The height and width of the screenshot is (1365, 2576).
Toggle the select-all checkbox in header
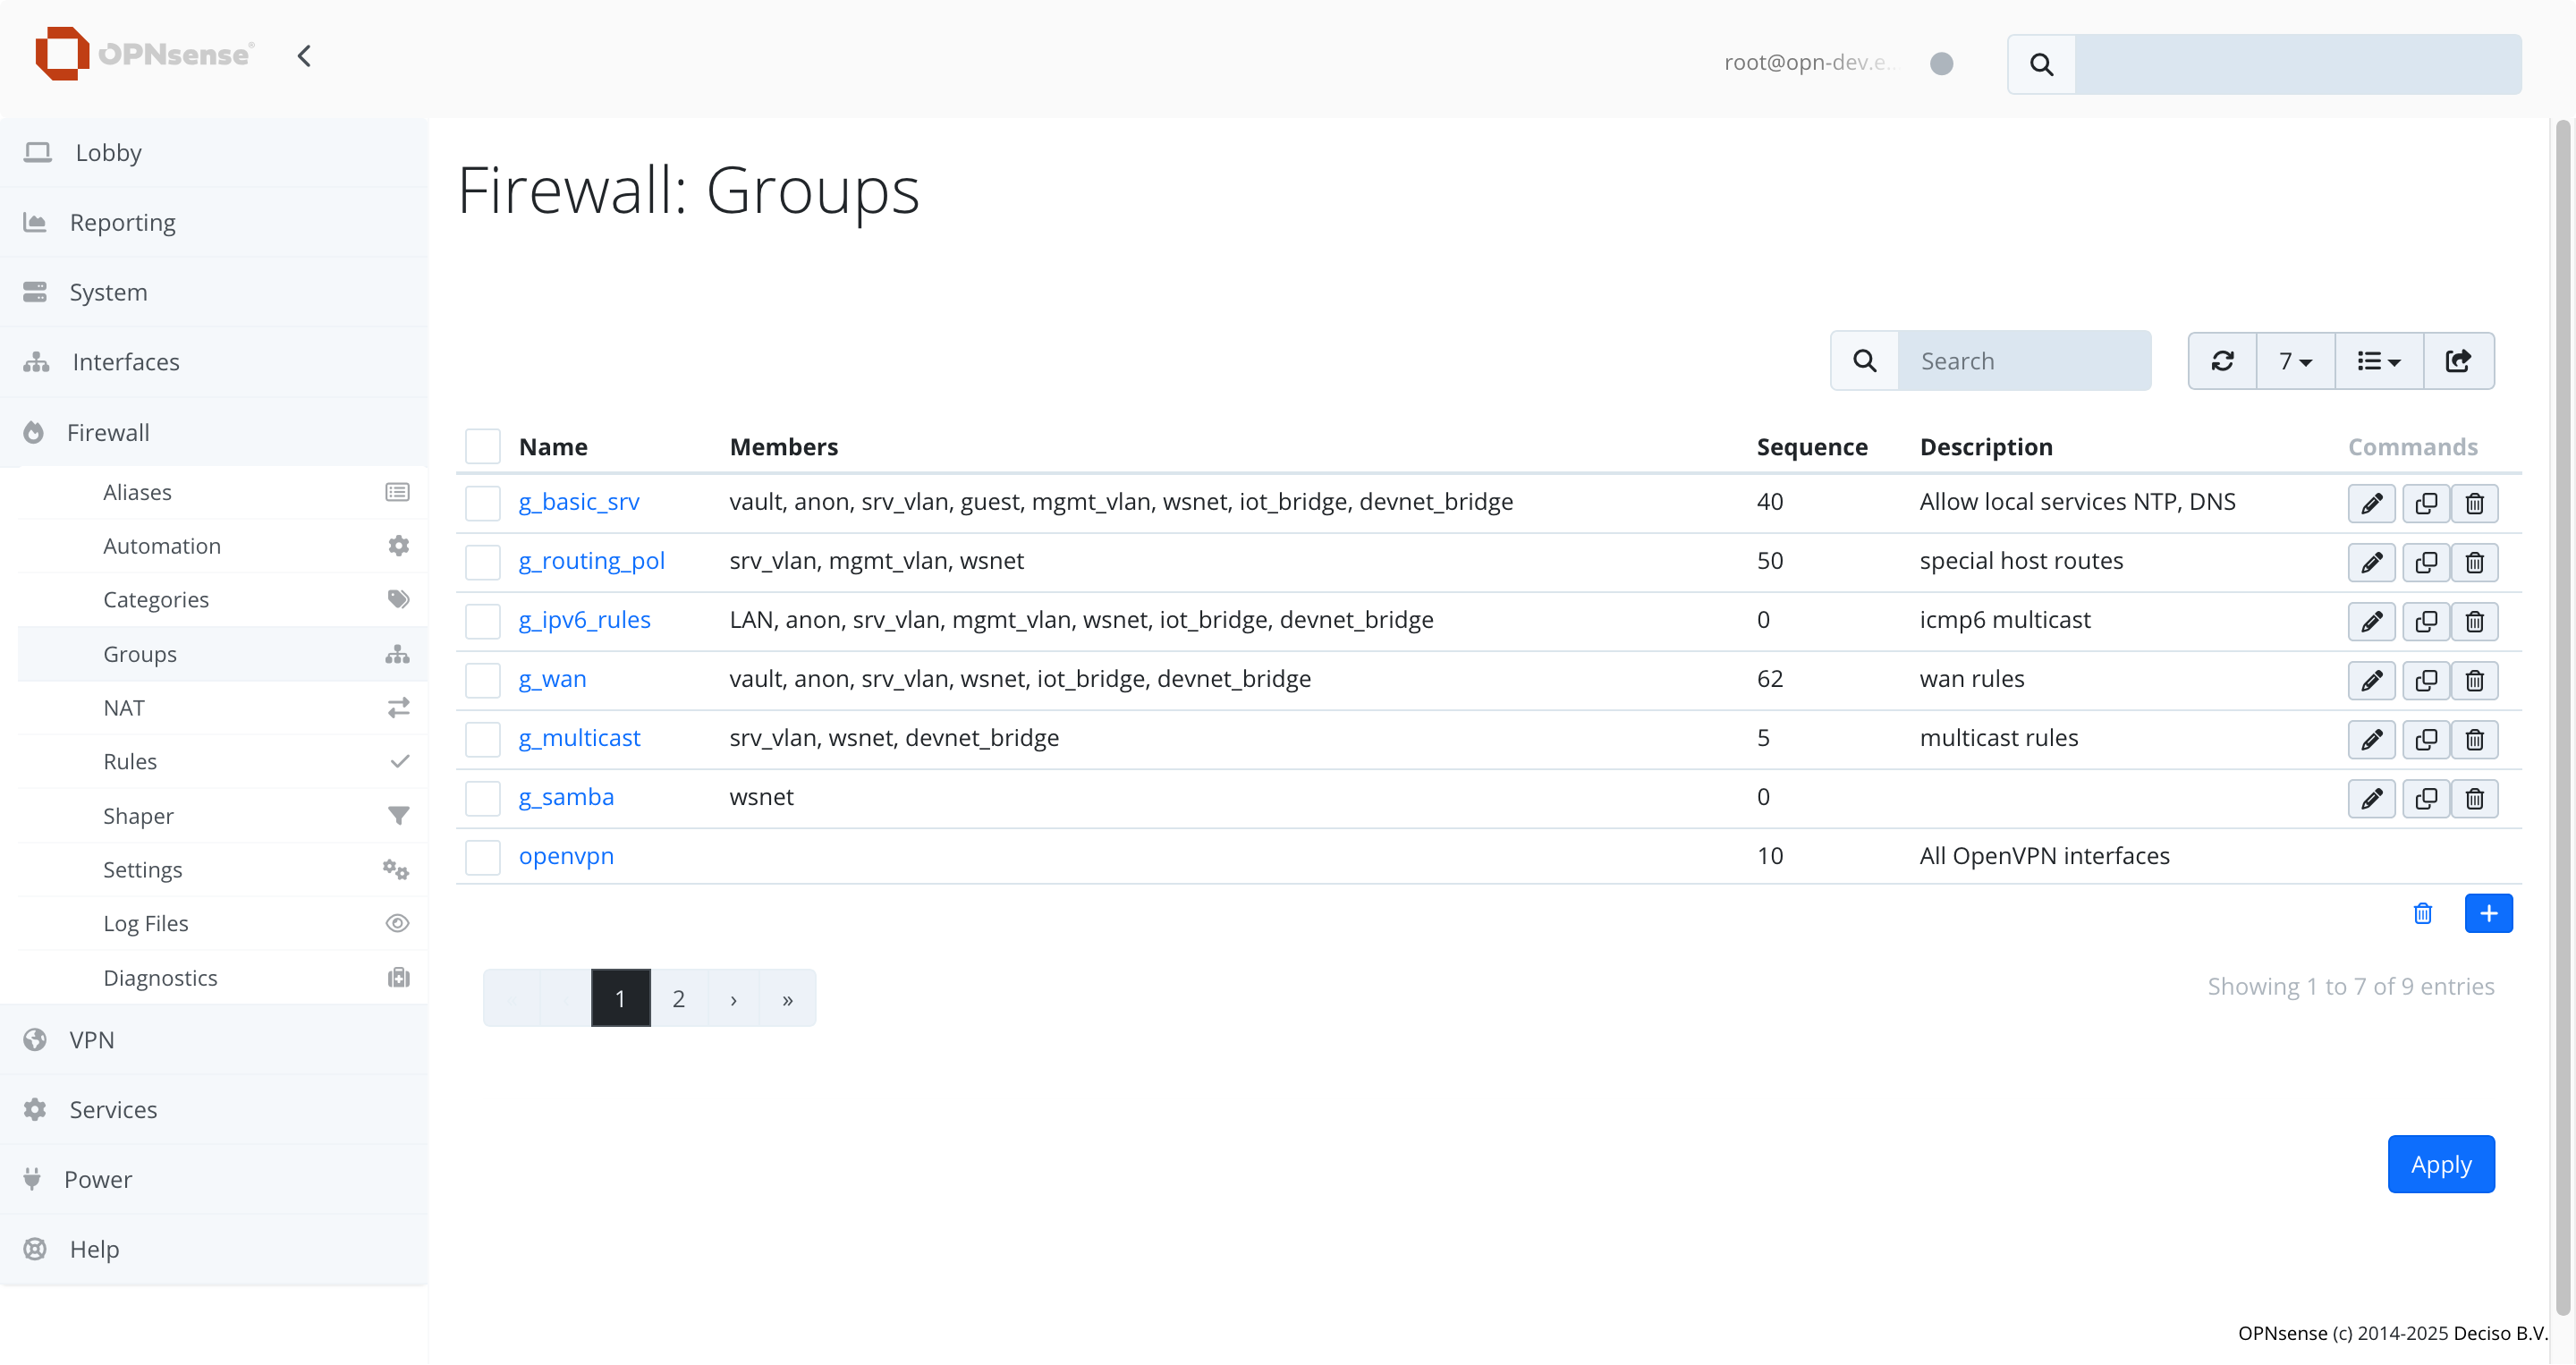point(483,446)
